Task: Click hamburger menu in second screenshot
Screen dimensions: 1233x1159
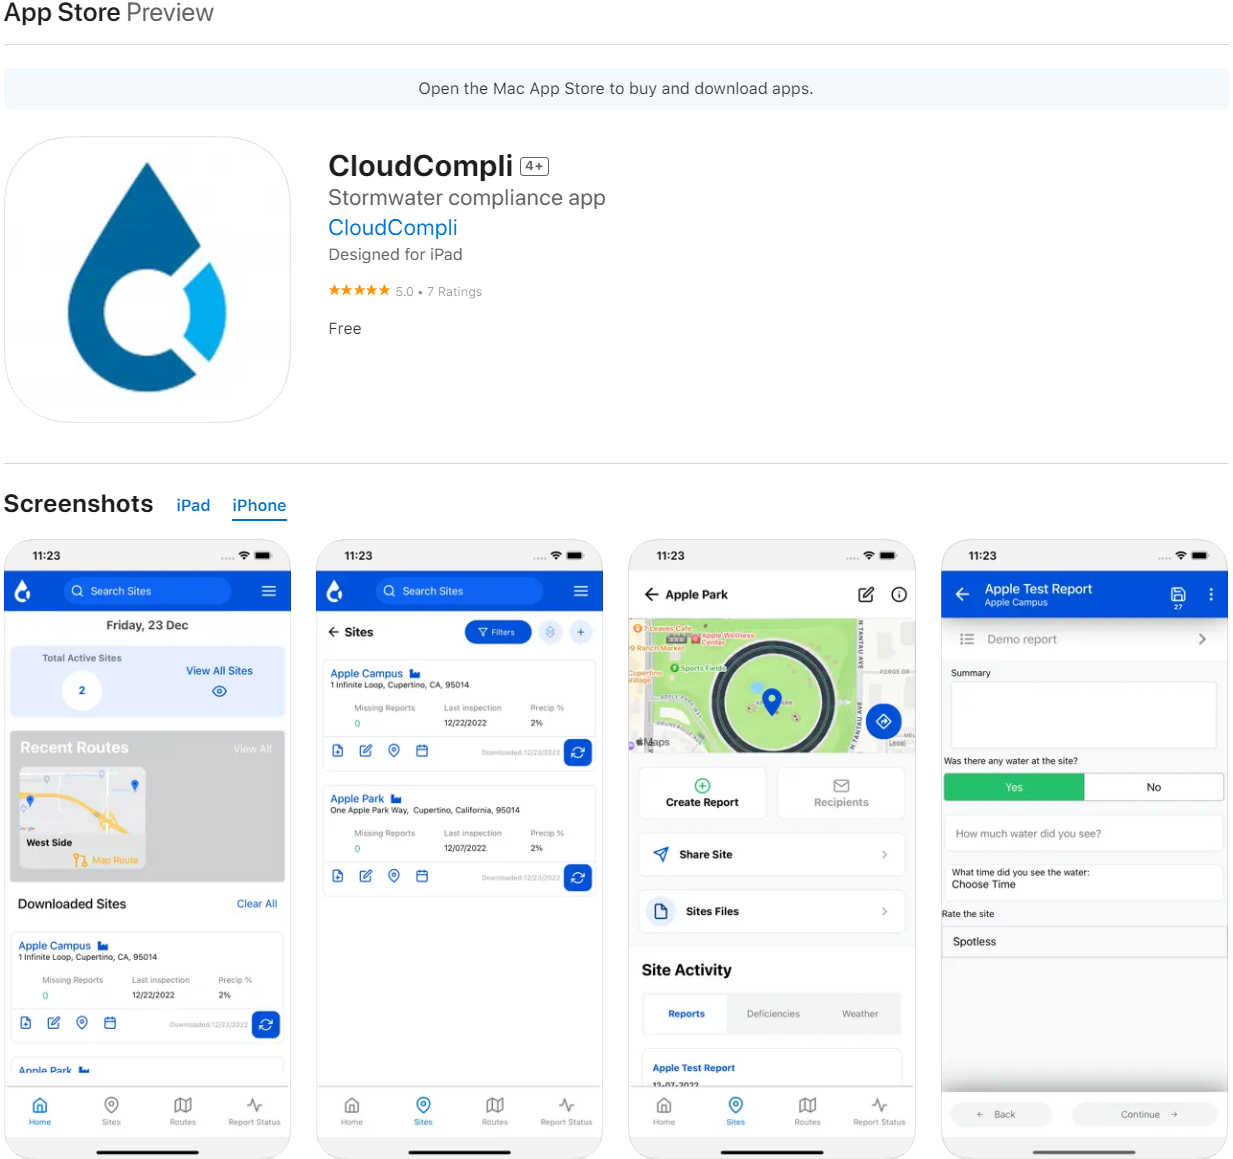Action: (x=581, y=591)
